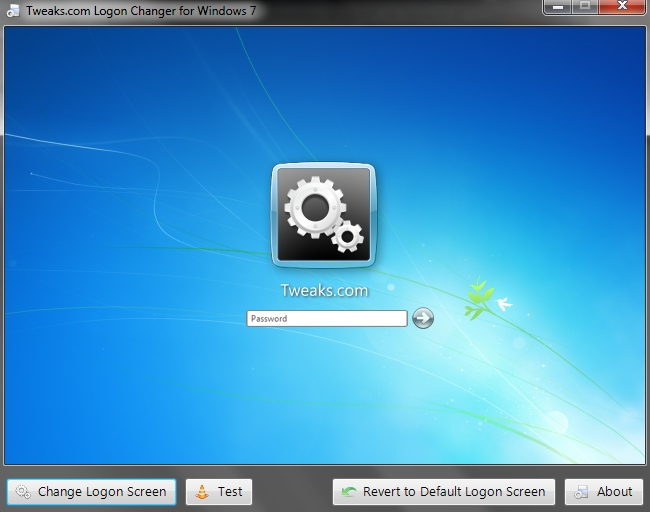Close the Logon Changer window
Image resolution: width=650 pixels, height=512 pixels.
[622, 6]
